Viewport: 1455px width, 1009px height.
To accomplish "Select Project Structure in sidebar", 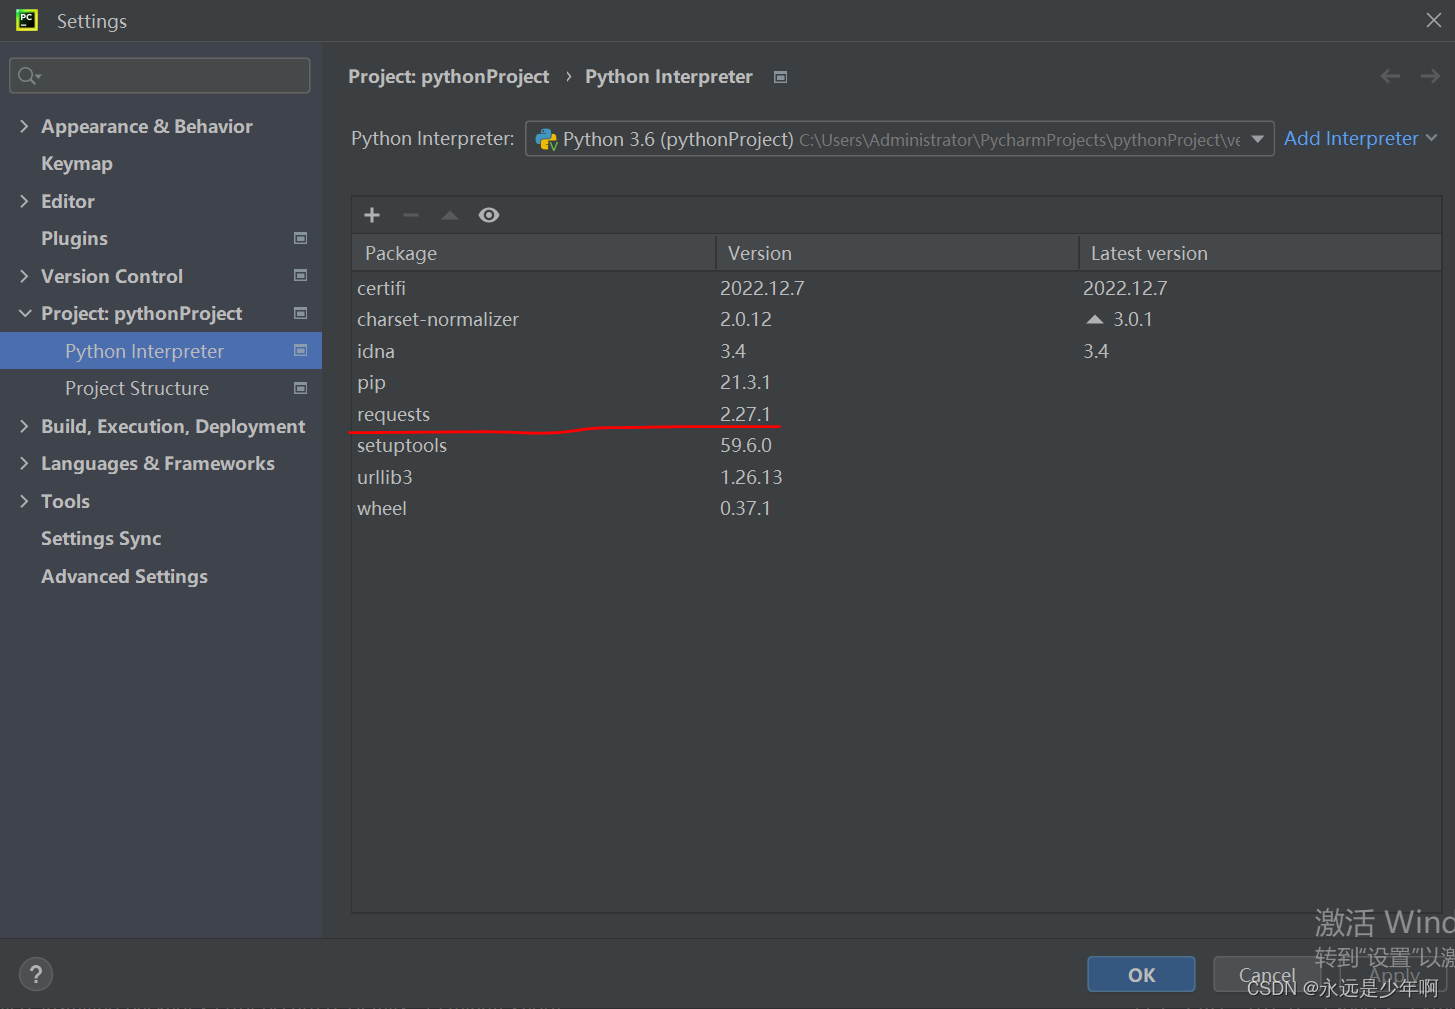I will tap(161, 388).
